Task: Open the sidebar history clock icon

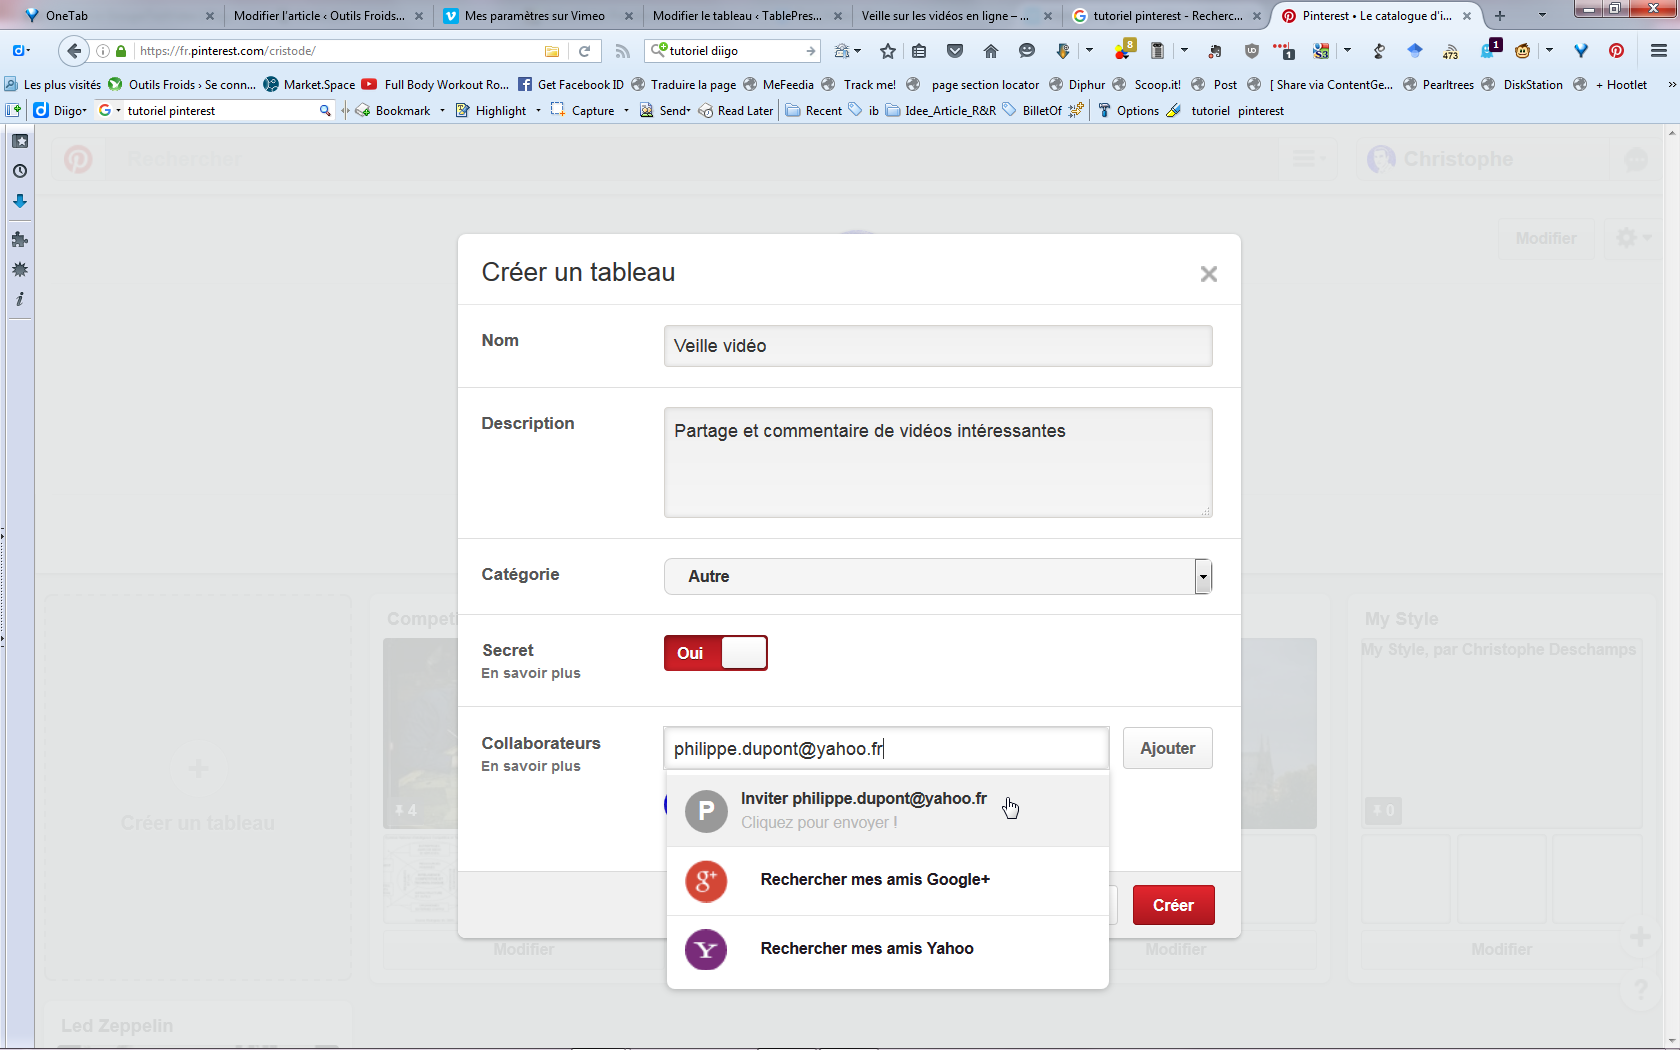Action: tap(20, 171)
